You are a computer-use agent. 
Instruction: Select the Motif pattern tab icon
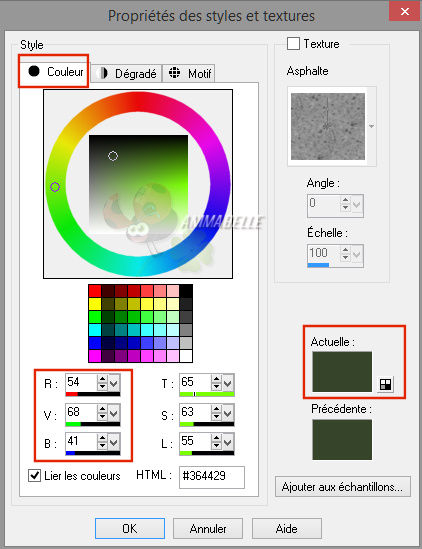[174, 73]
